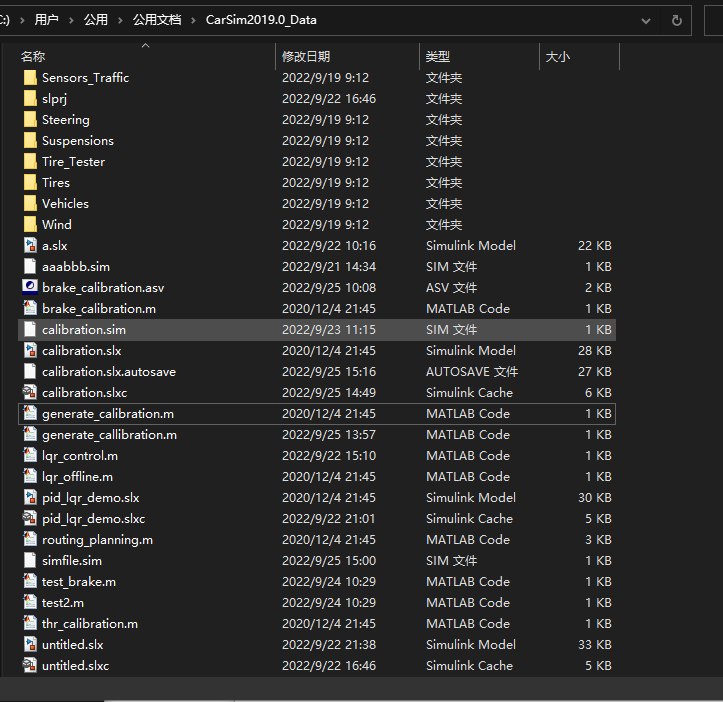Select the file name test2.m
Screen dimensions: 723x702
[63, 602]
